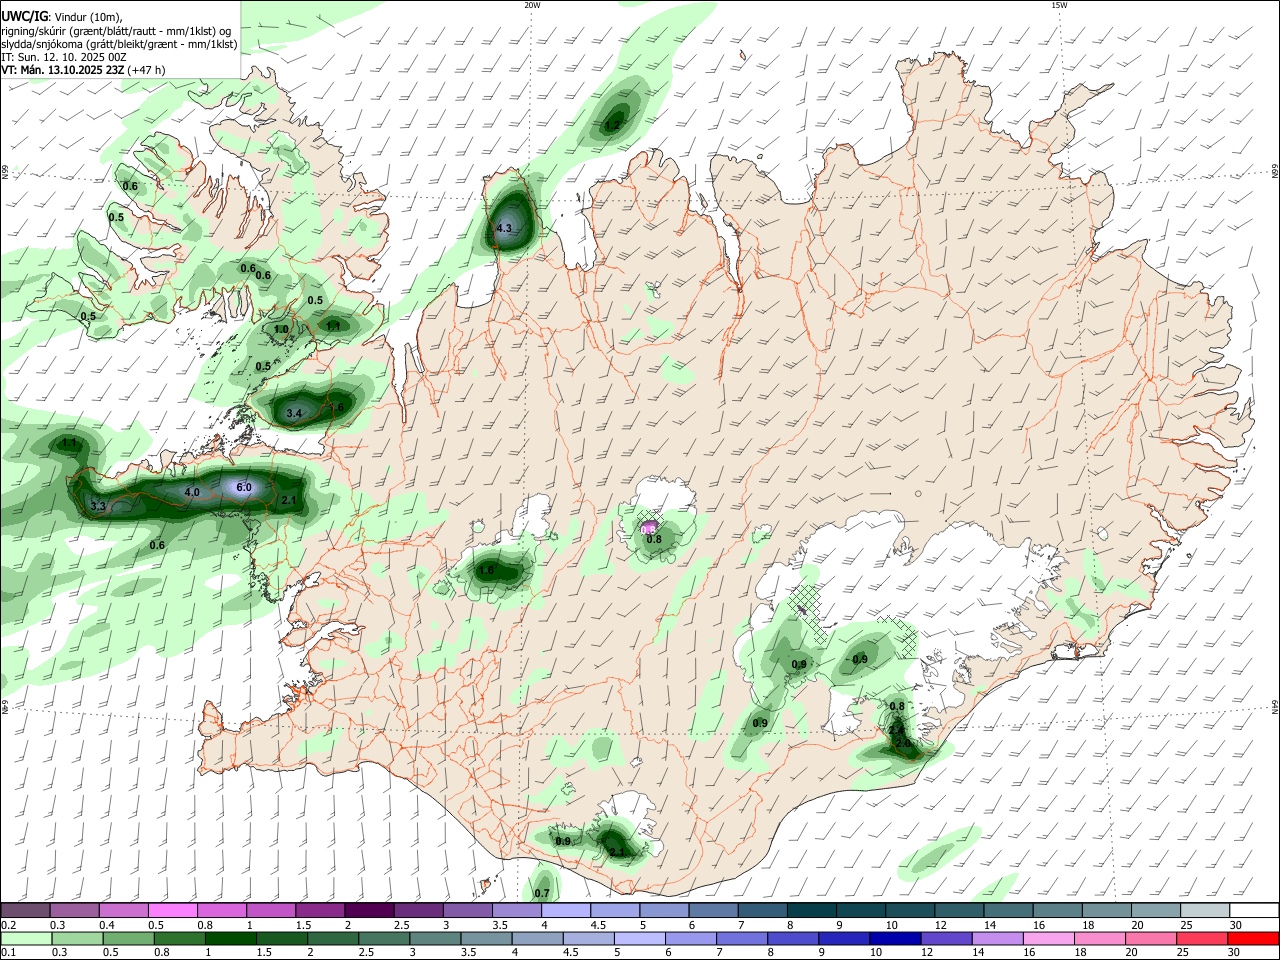Click the 4.3 precipitation value on the north coast

tap(504, 228)
